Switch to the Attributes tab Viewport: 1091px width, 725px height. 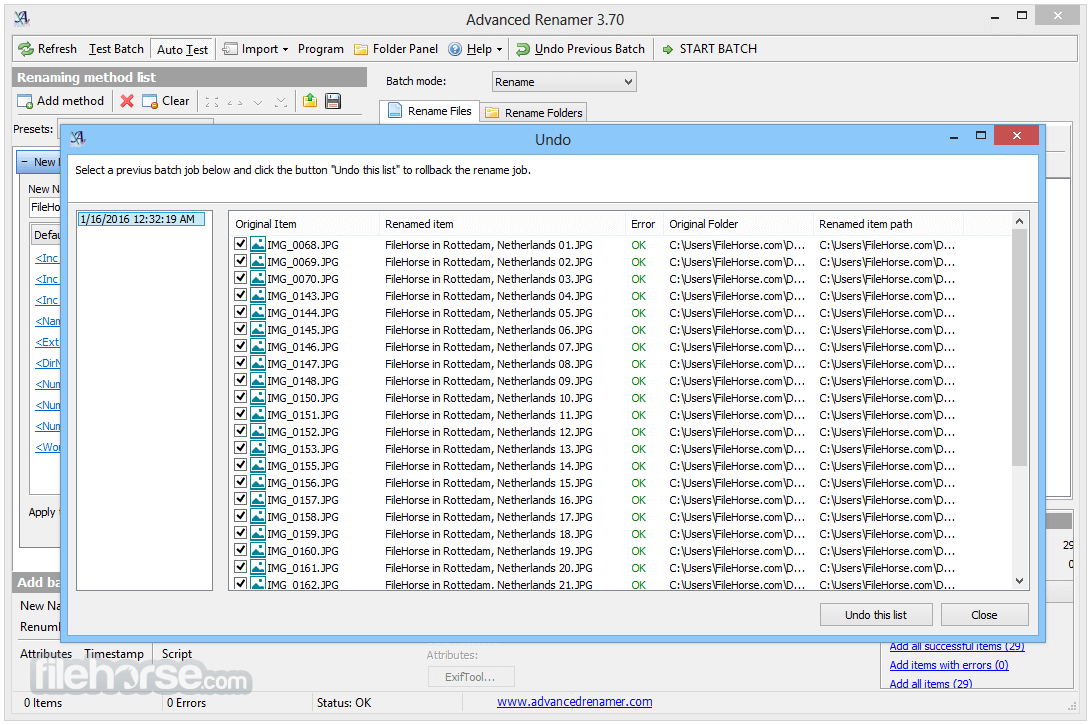pos(46,654)
